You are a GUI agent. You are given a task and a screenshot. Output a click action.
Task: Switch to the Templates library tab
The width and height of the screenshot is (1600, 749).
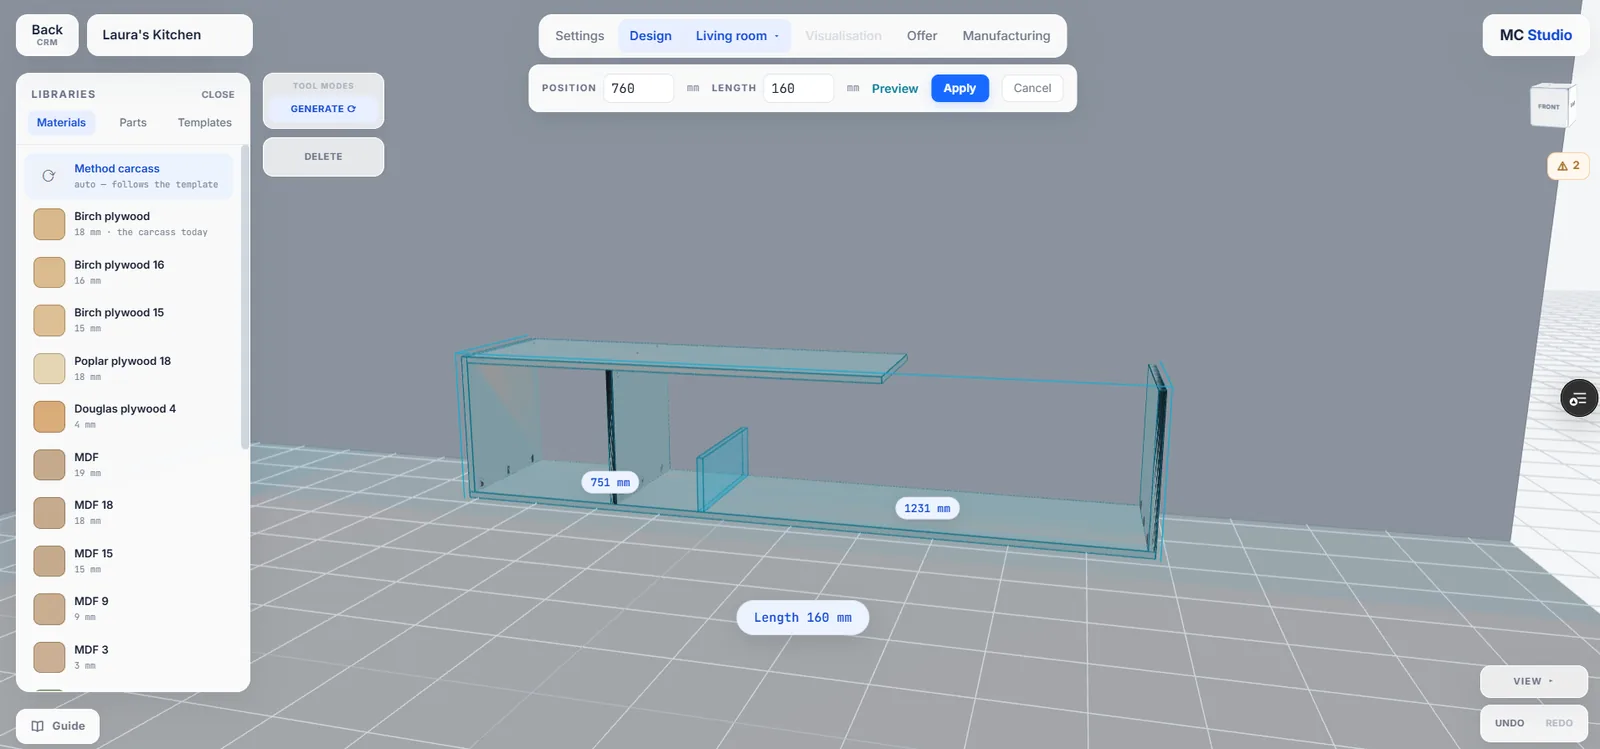click(205, 123)
